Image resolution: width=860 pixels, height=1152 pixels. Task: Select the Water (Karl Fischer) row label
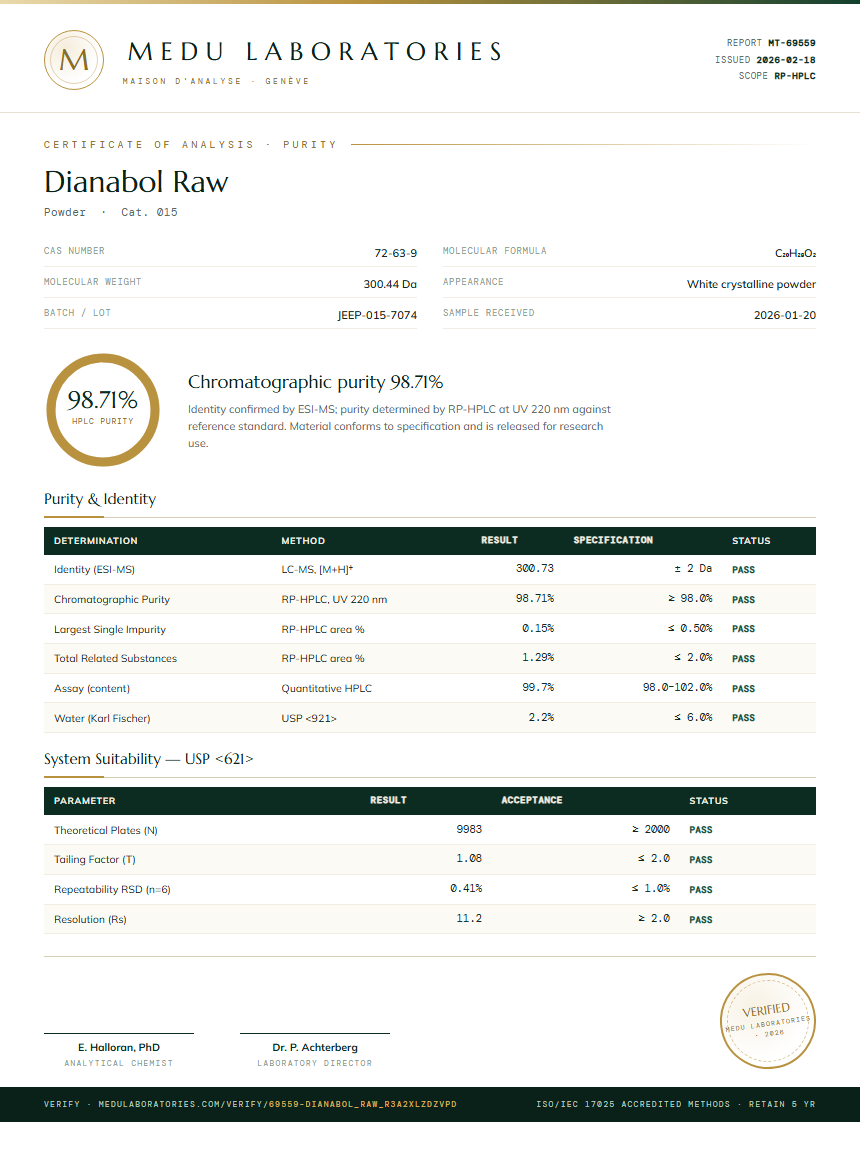pos(102,719)
